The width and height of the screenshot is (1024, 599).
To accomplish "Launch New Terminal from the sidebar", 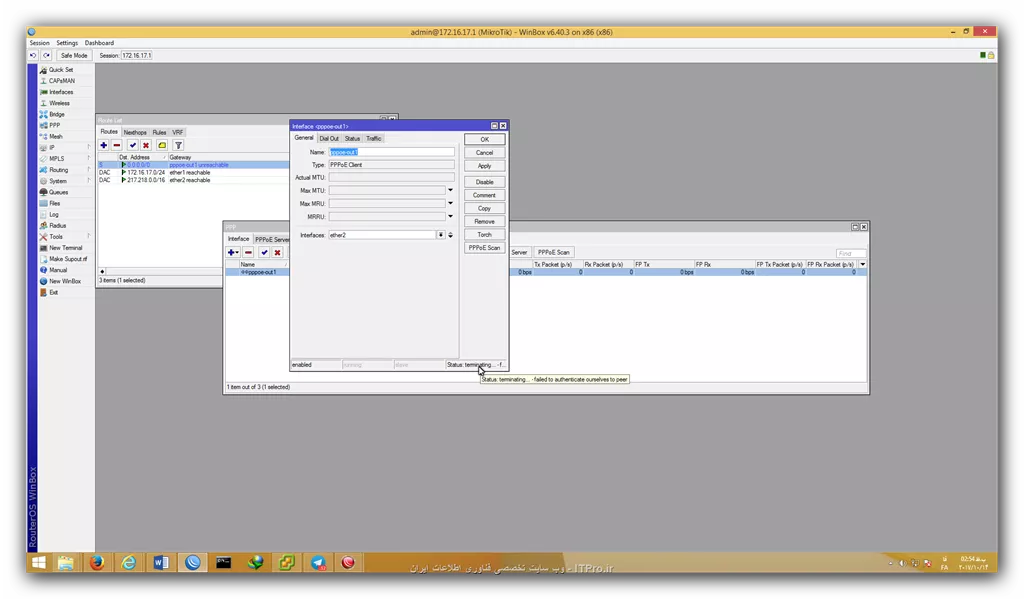I will tap(65, 248).
